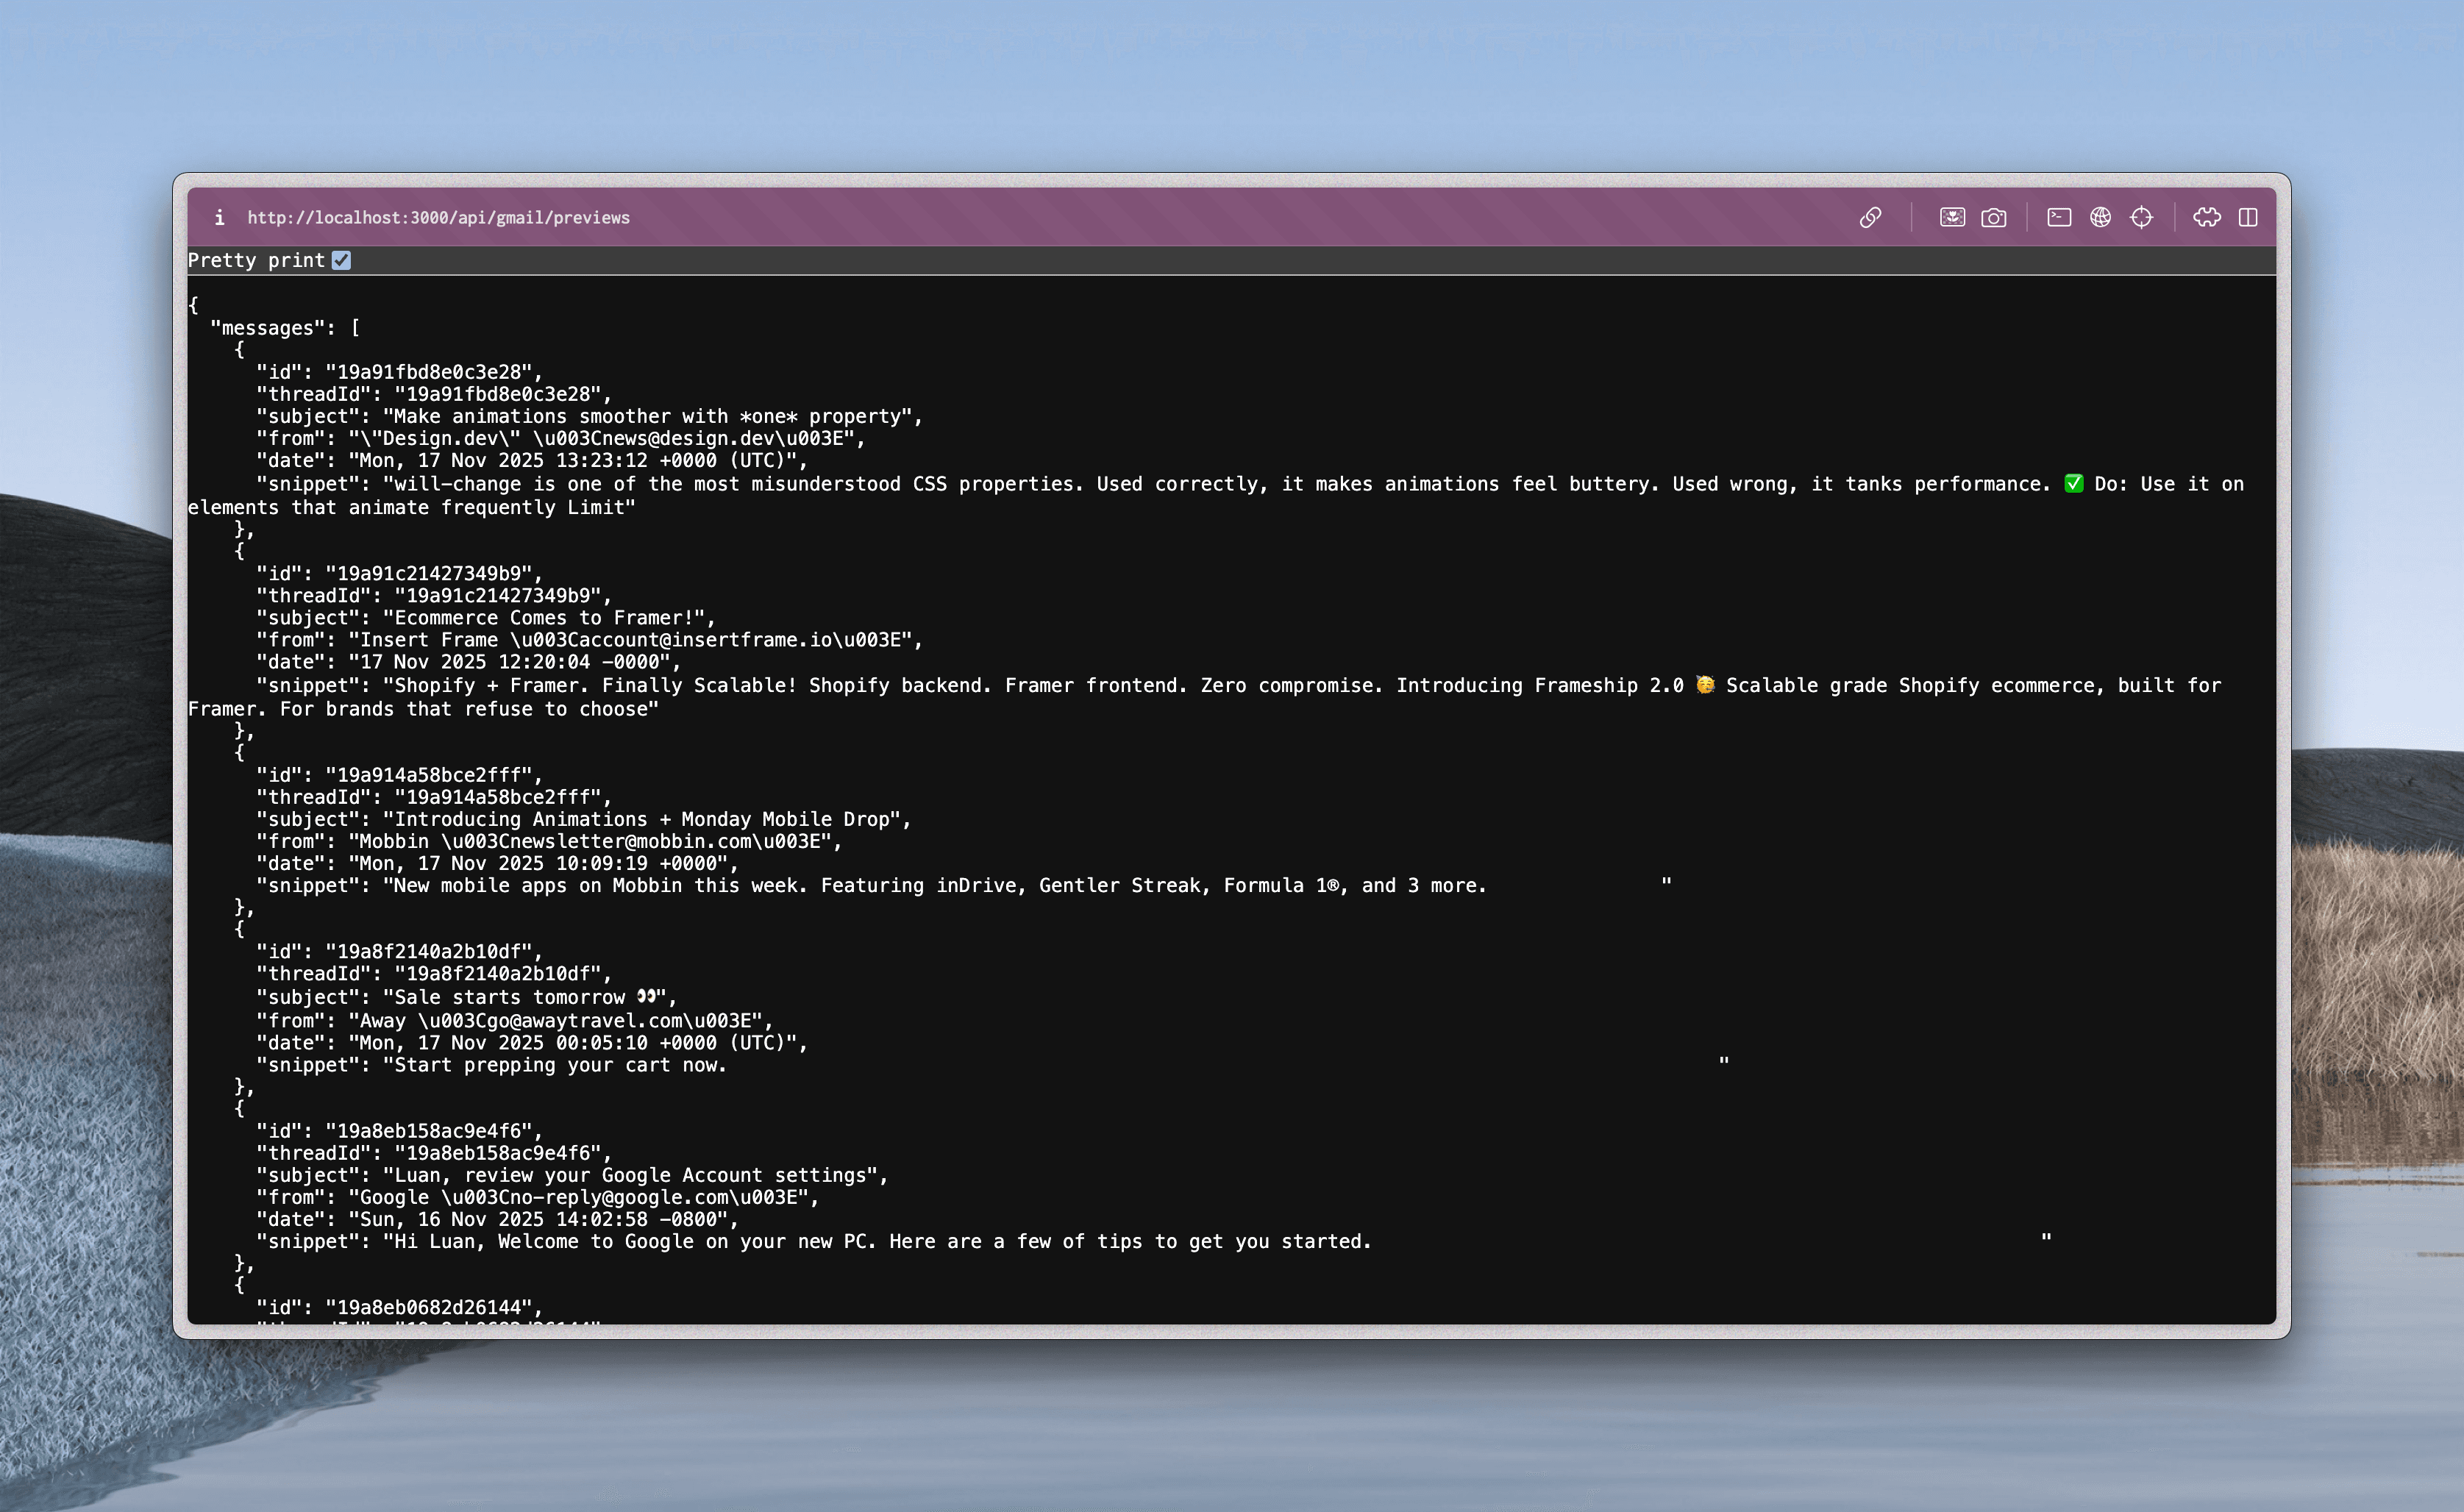Click subject "Make animations smoother with *one* property"
The image size is (2464, 1512).
[x=590, y=416]
